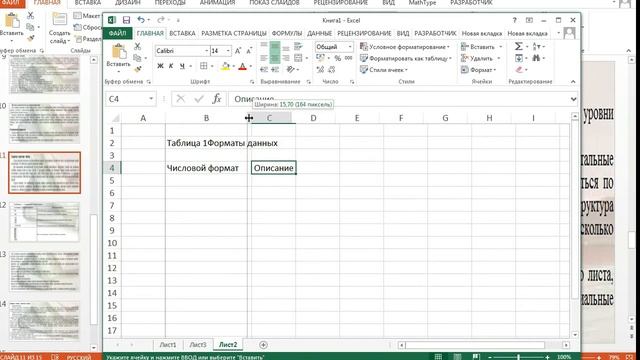Toggle italic К formatting
This screenshot has height=360, width=640.
pos(171,66)
